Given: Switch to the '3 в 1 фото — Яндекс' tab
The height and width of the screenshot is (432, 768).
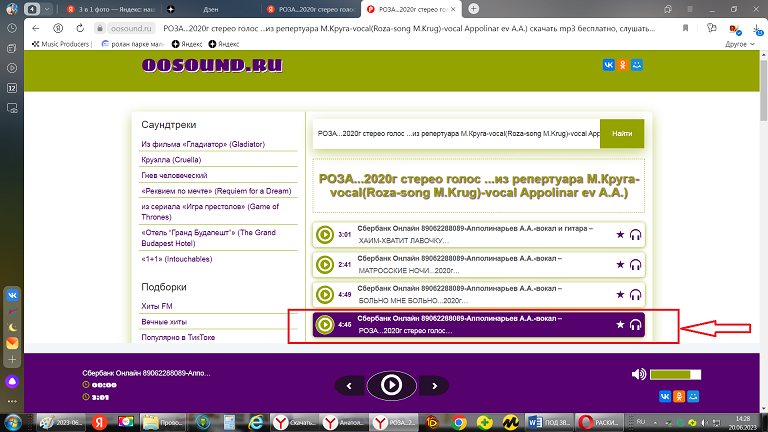Looking at the screenshot, I should 111,9.
